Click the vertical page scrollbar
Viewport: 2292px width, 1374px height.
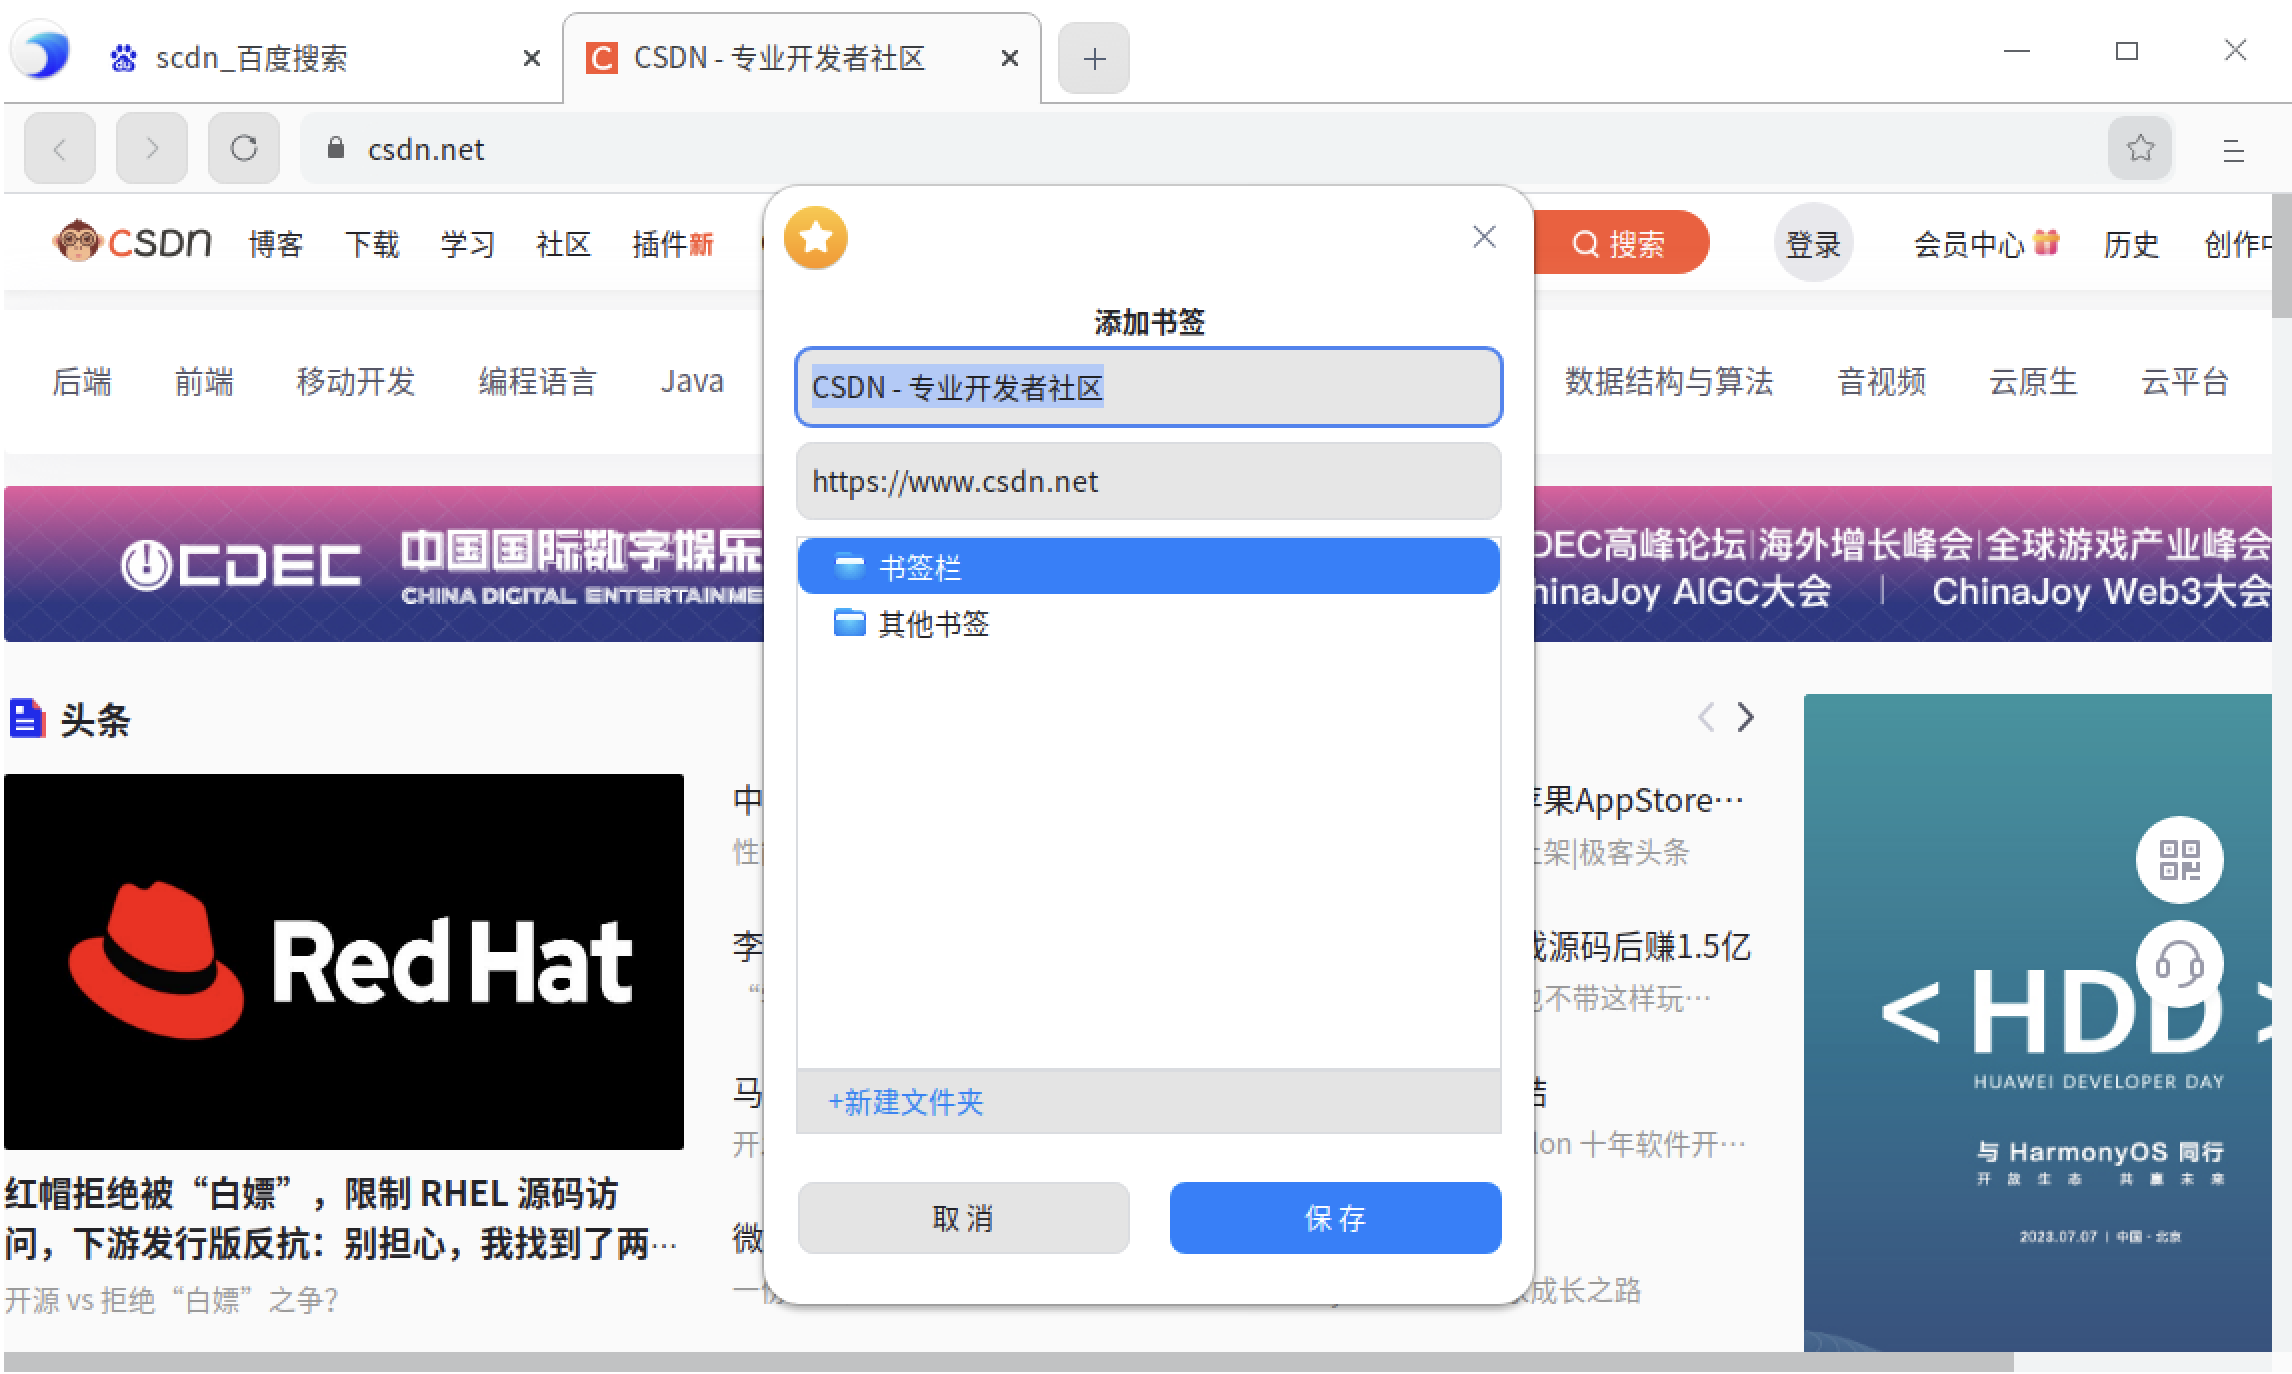[x=2281, y=256]
